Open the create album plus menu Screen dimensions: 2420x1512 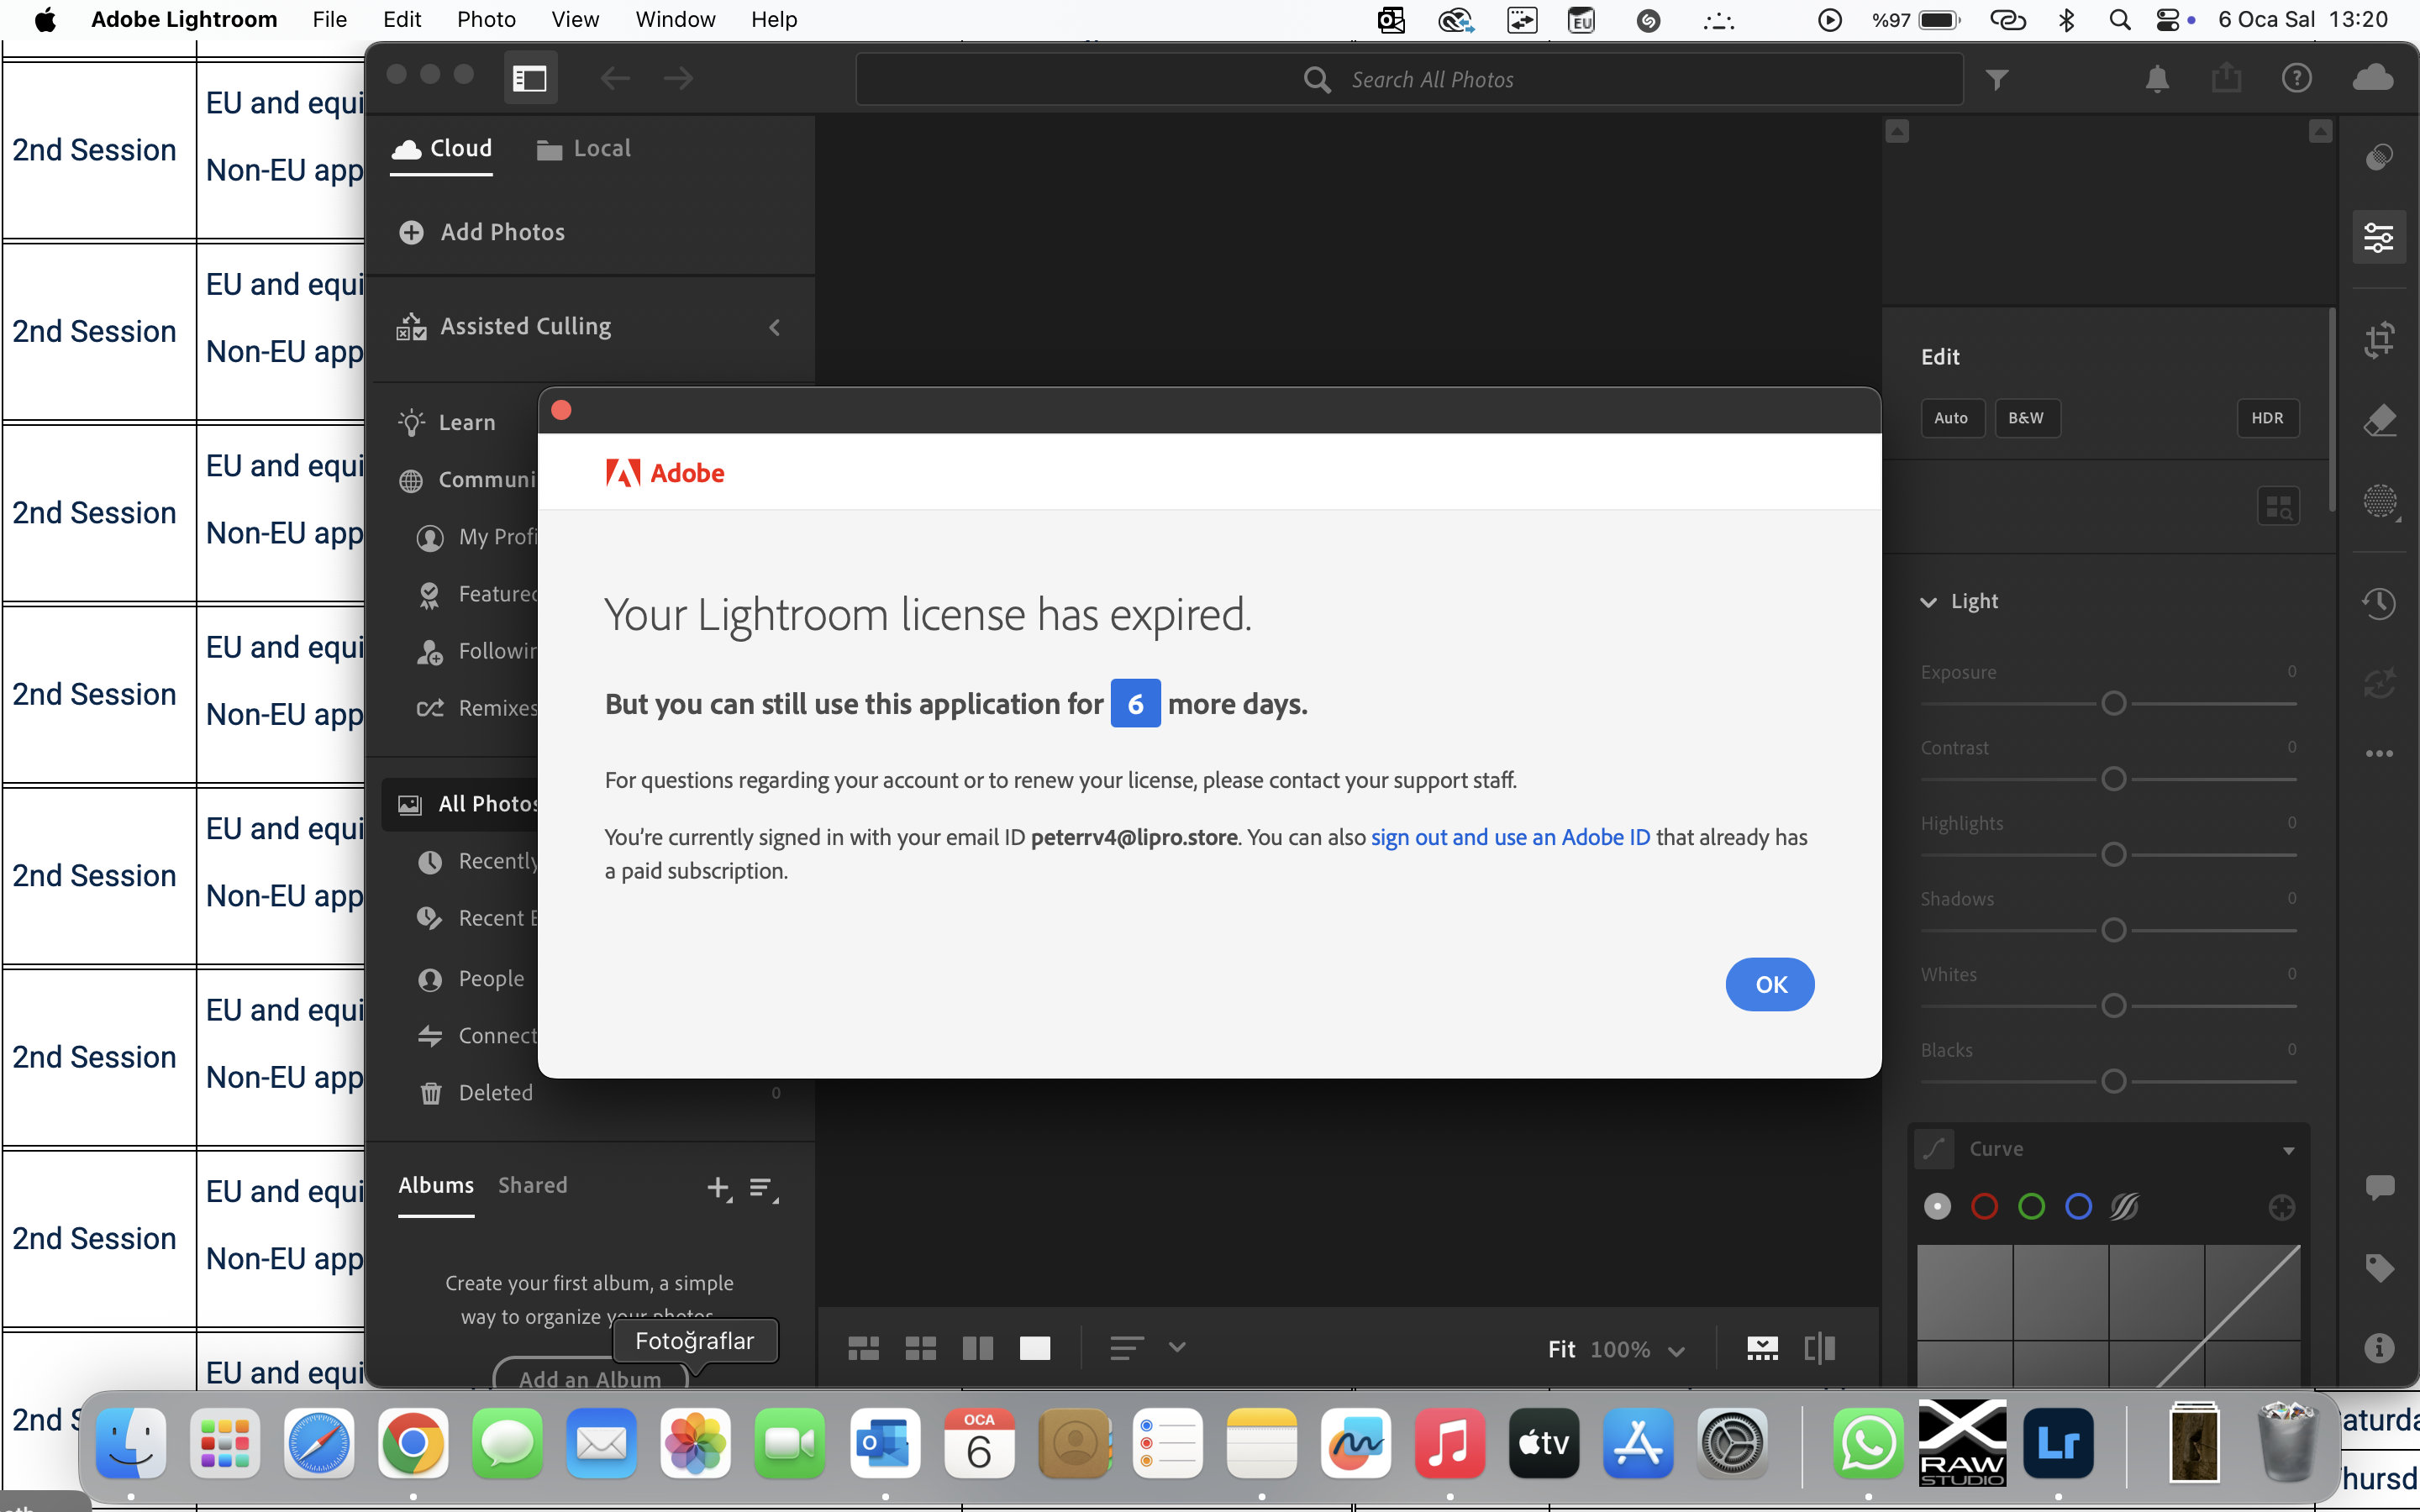pos(719,1188)
